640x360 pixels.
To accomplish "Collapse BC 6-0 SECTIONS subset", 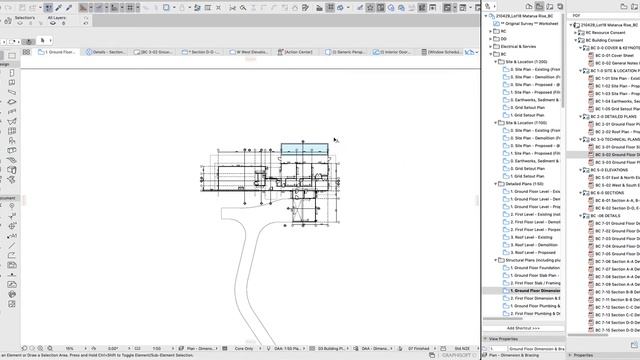I will tap(580, 193).
